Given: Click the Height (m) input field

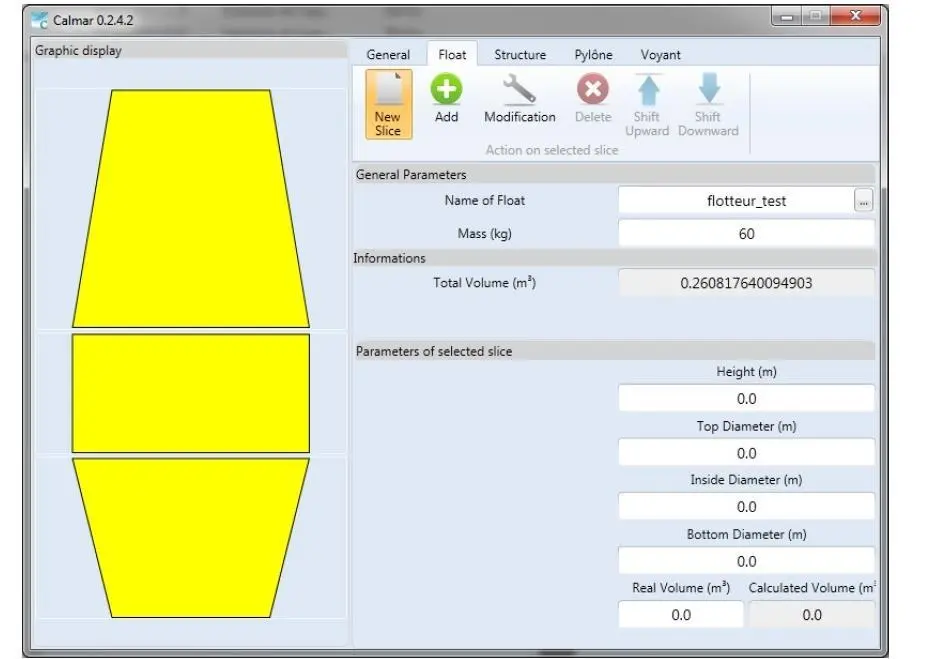Looking at the screenshot, I should 746,399.
